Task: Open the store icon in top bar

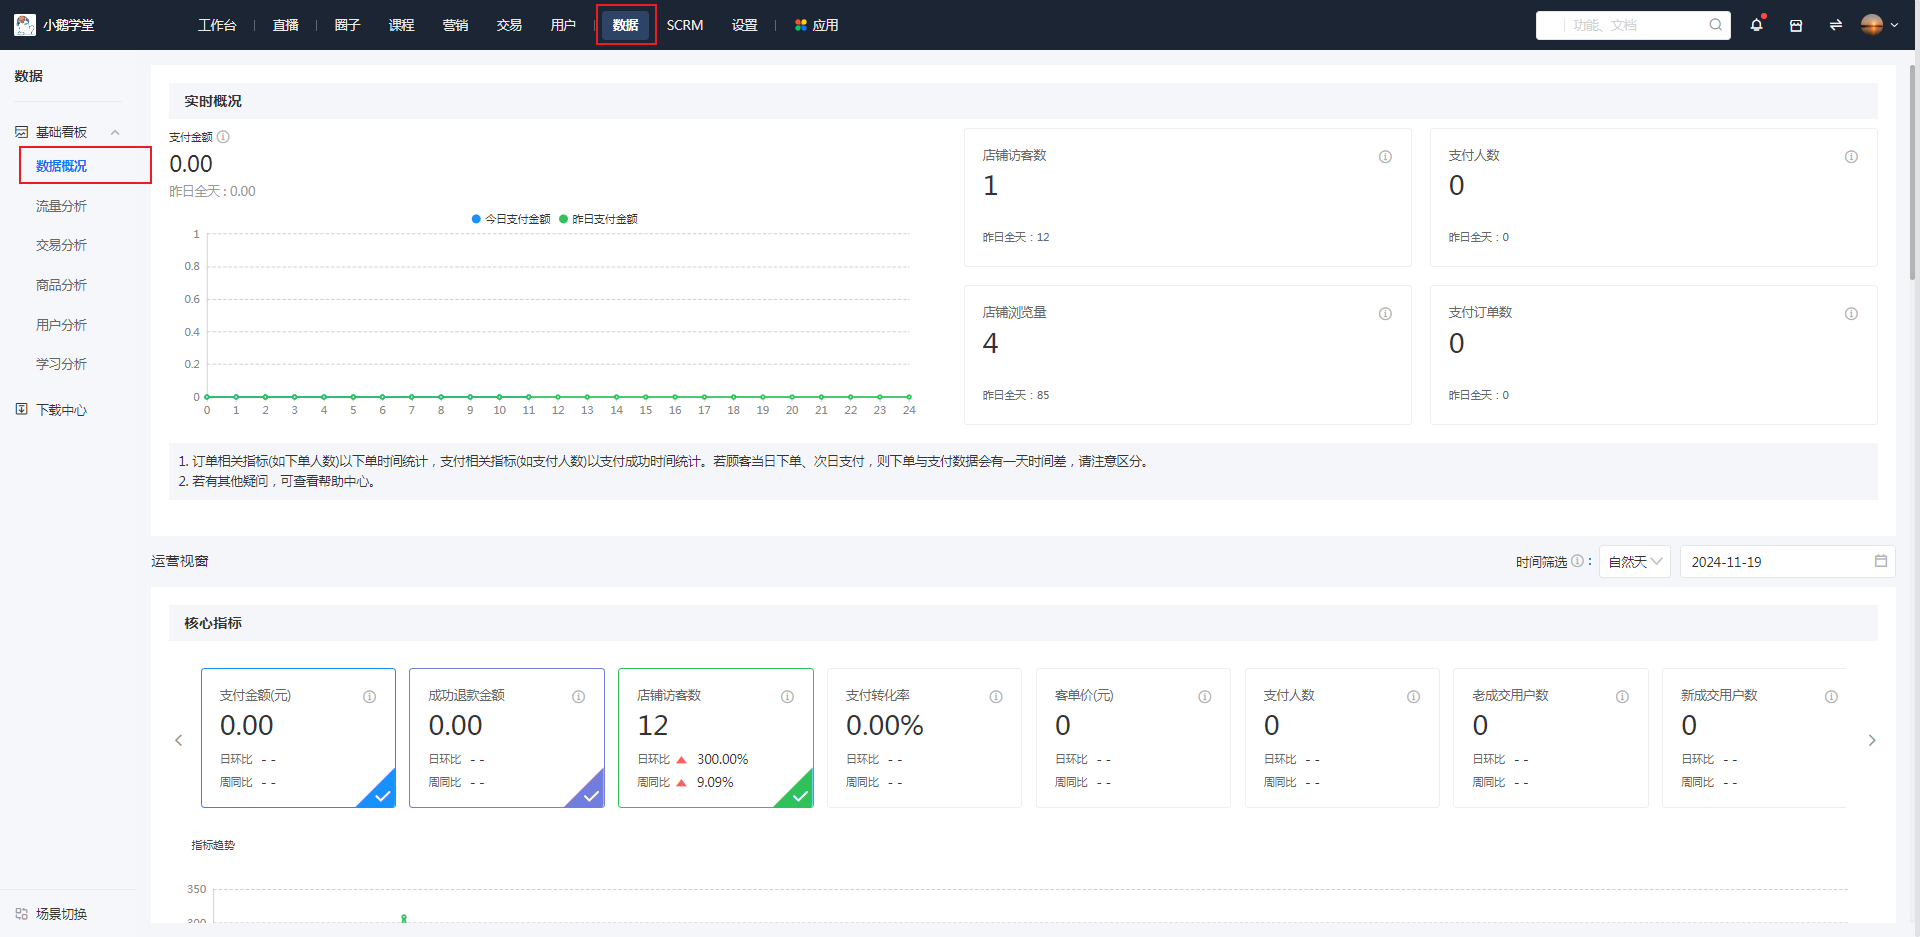Action: tap(1796, 25)
